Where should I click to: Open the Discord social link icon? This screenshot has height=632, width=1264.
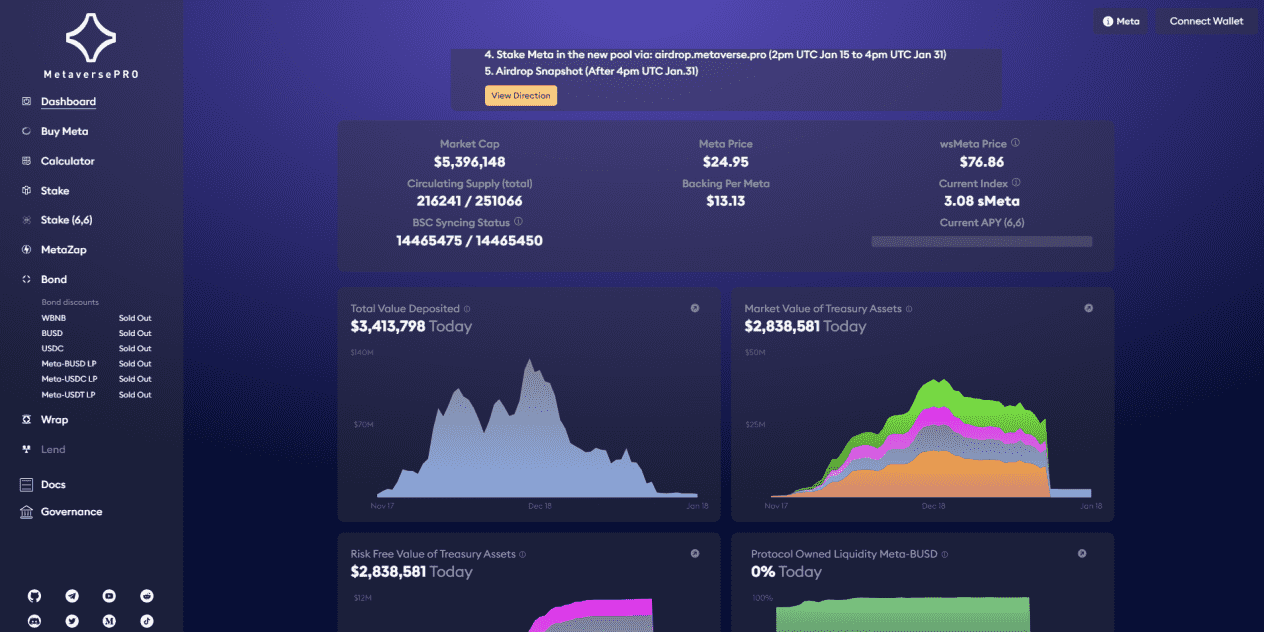click(x=35, y=621)
